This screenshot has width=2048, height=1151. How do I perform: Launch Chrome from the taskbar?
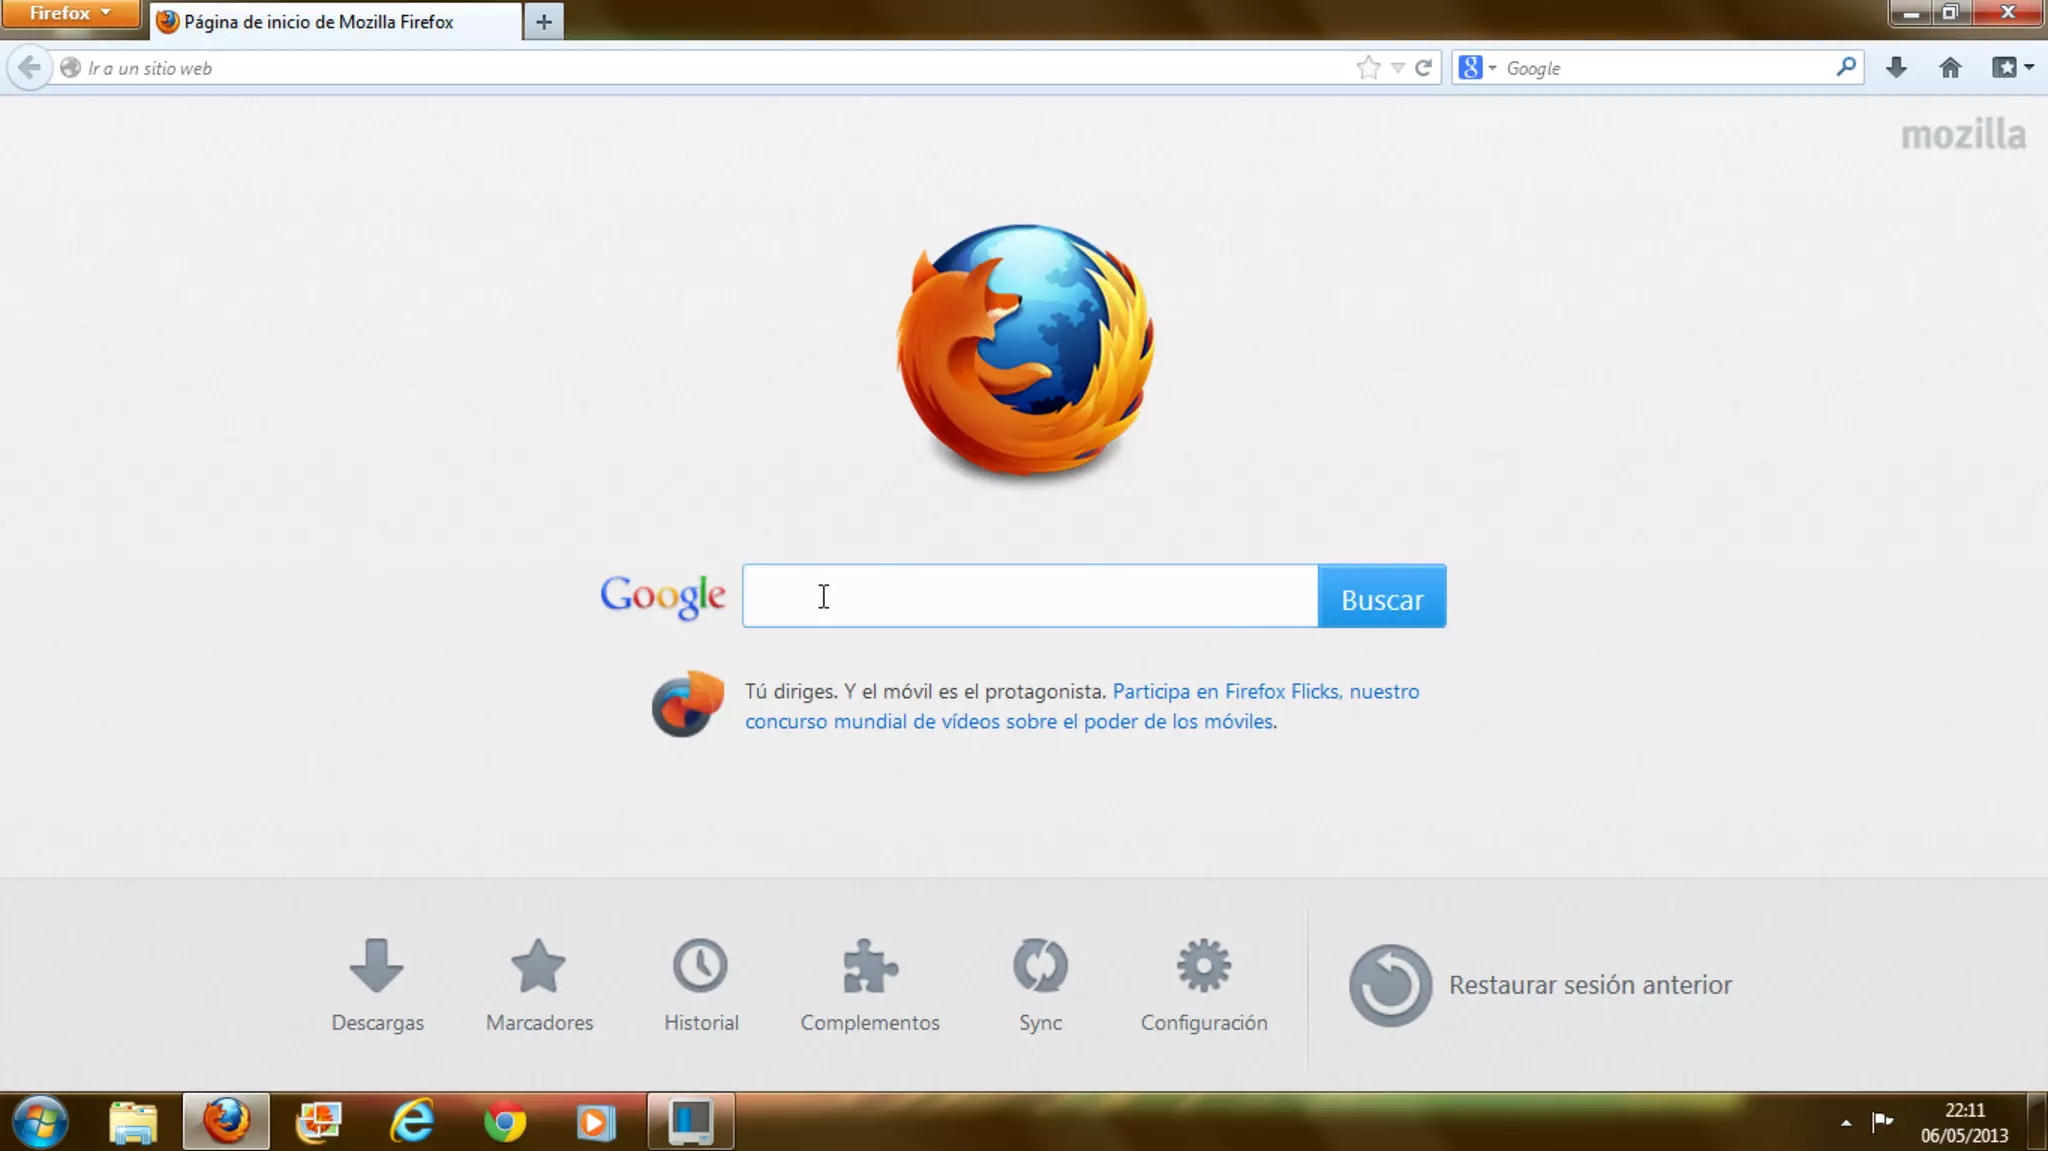(505, 1122)
